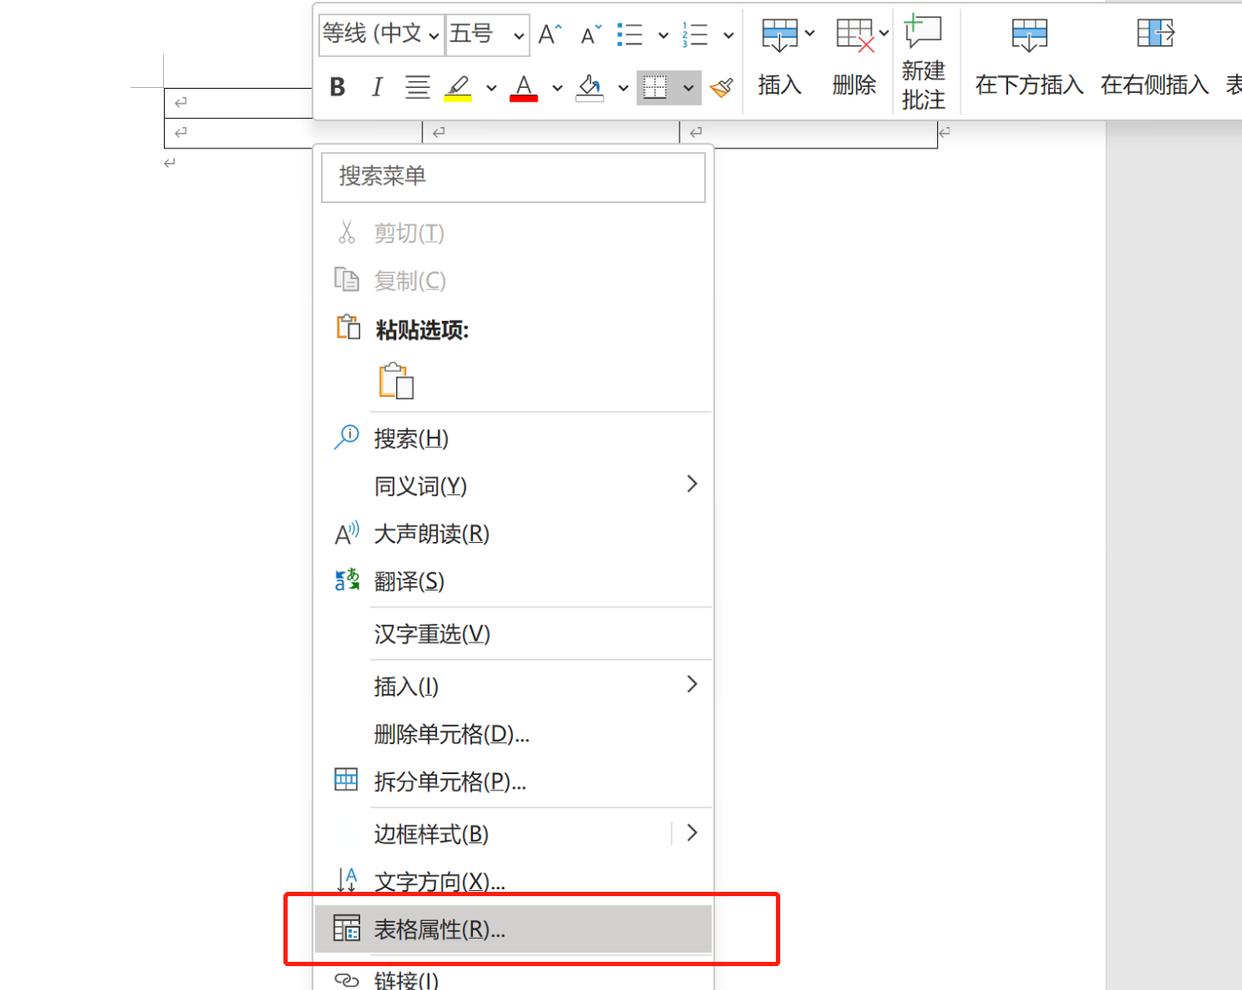This screenshot has height=990, width=1242.
Task: Click the 翻译 Translate icon
Action: [345, 581]
